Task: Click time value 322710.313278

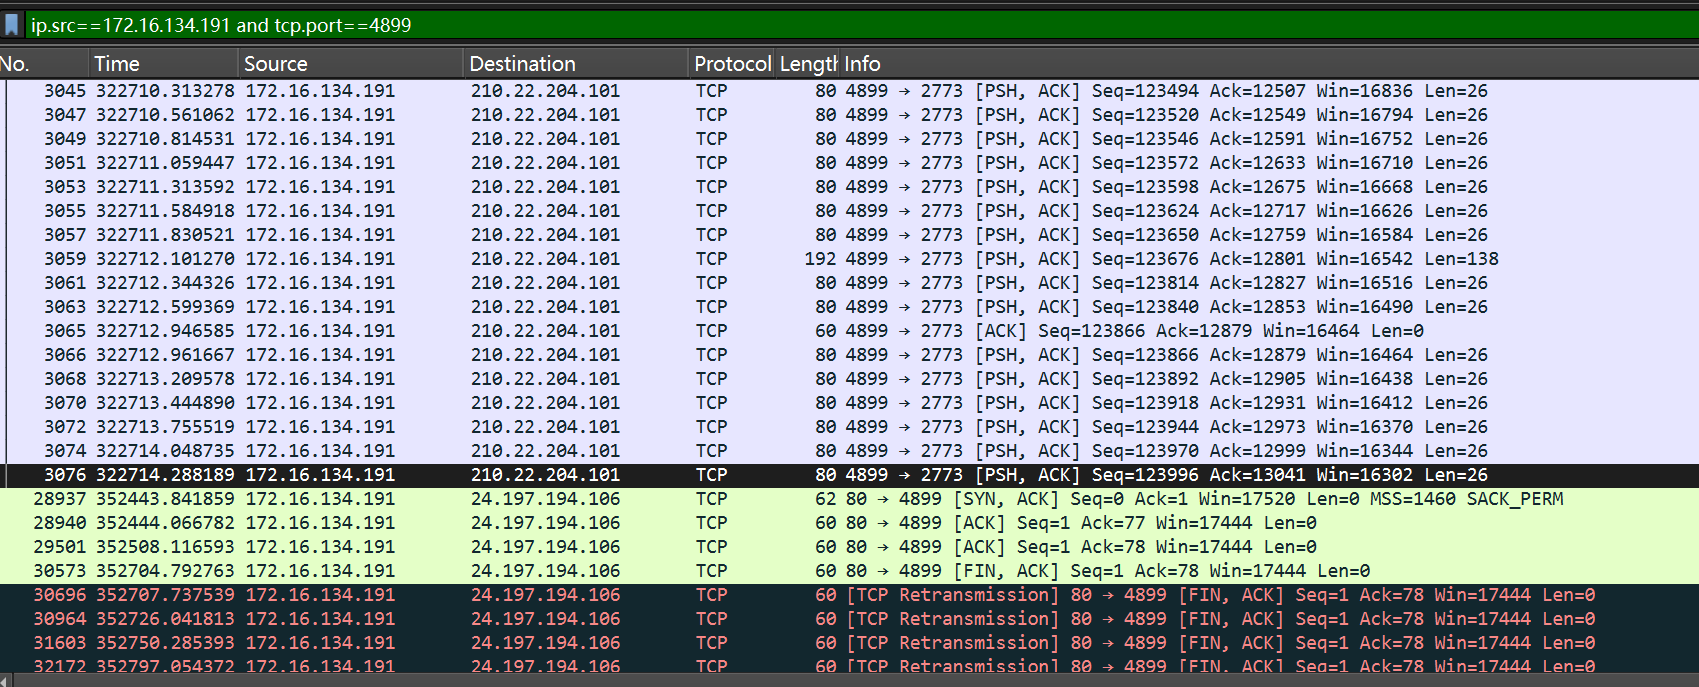Action: pos(165,91)
